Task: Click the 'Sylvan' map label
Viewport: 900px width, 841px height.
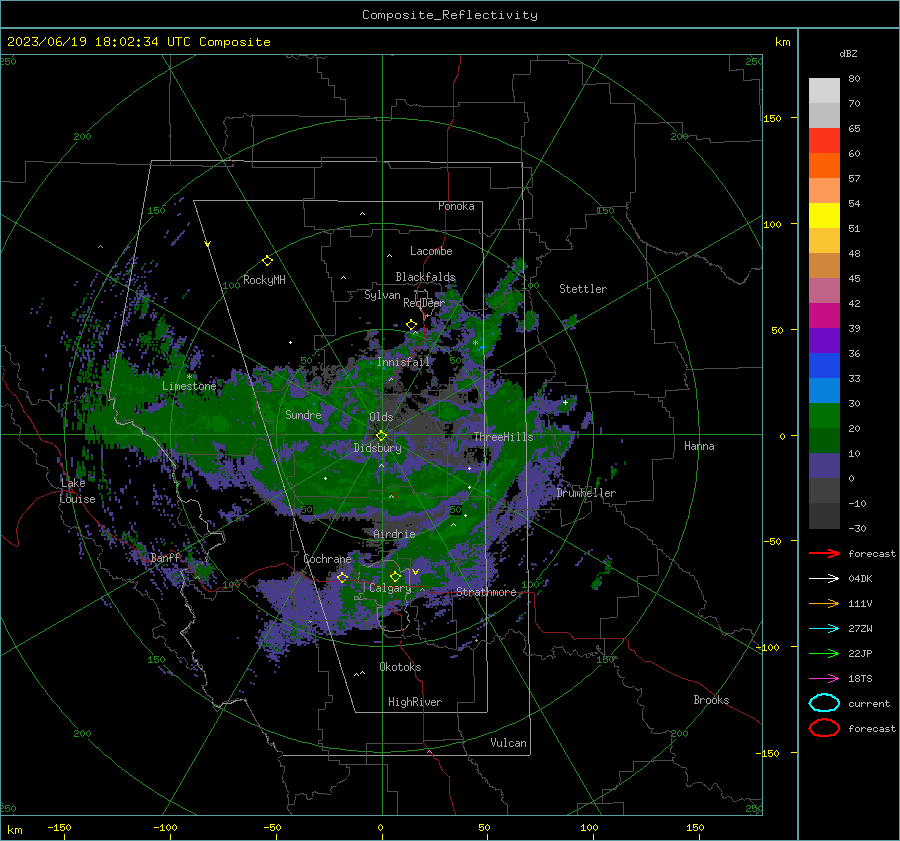Action: [382, 295]
